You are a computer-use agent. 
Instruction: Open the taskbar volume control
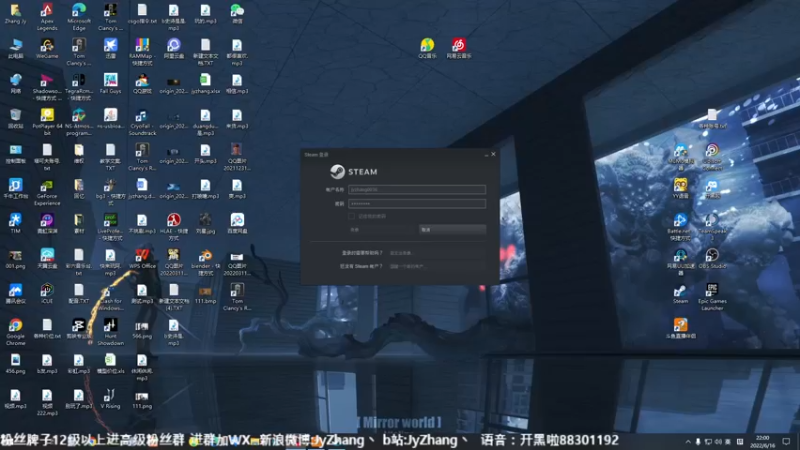point(718,441)
